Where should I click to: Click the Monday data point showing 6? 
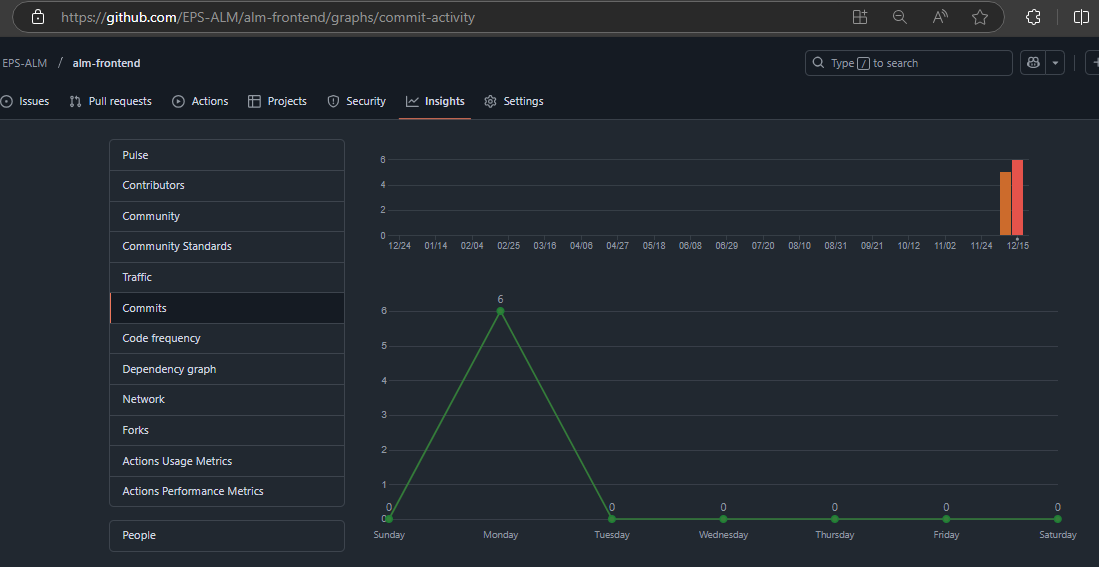coord(500,311)
